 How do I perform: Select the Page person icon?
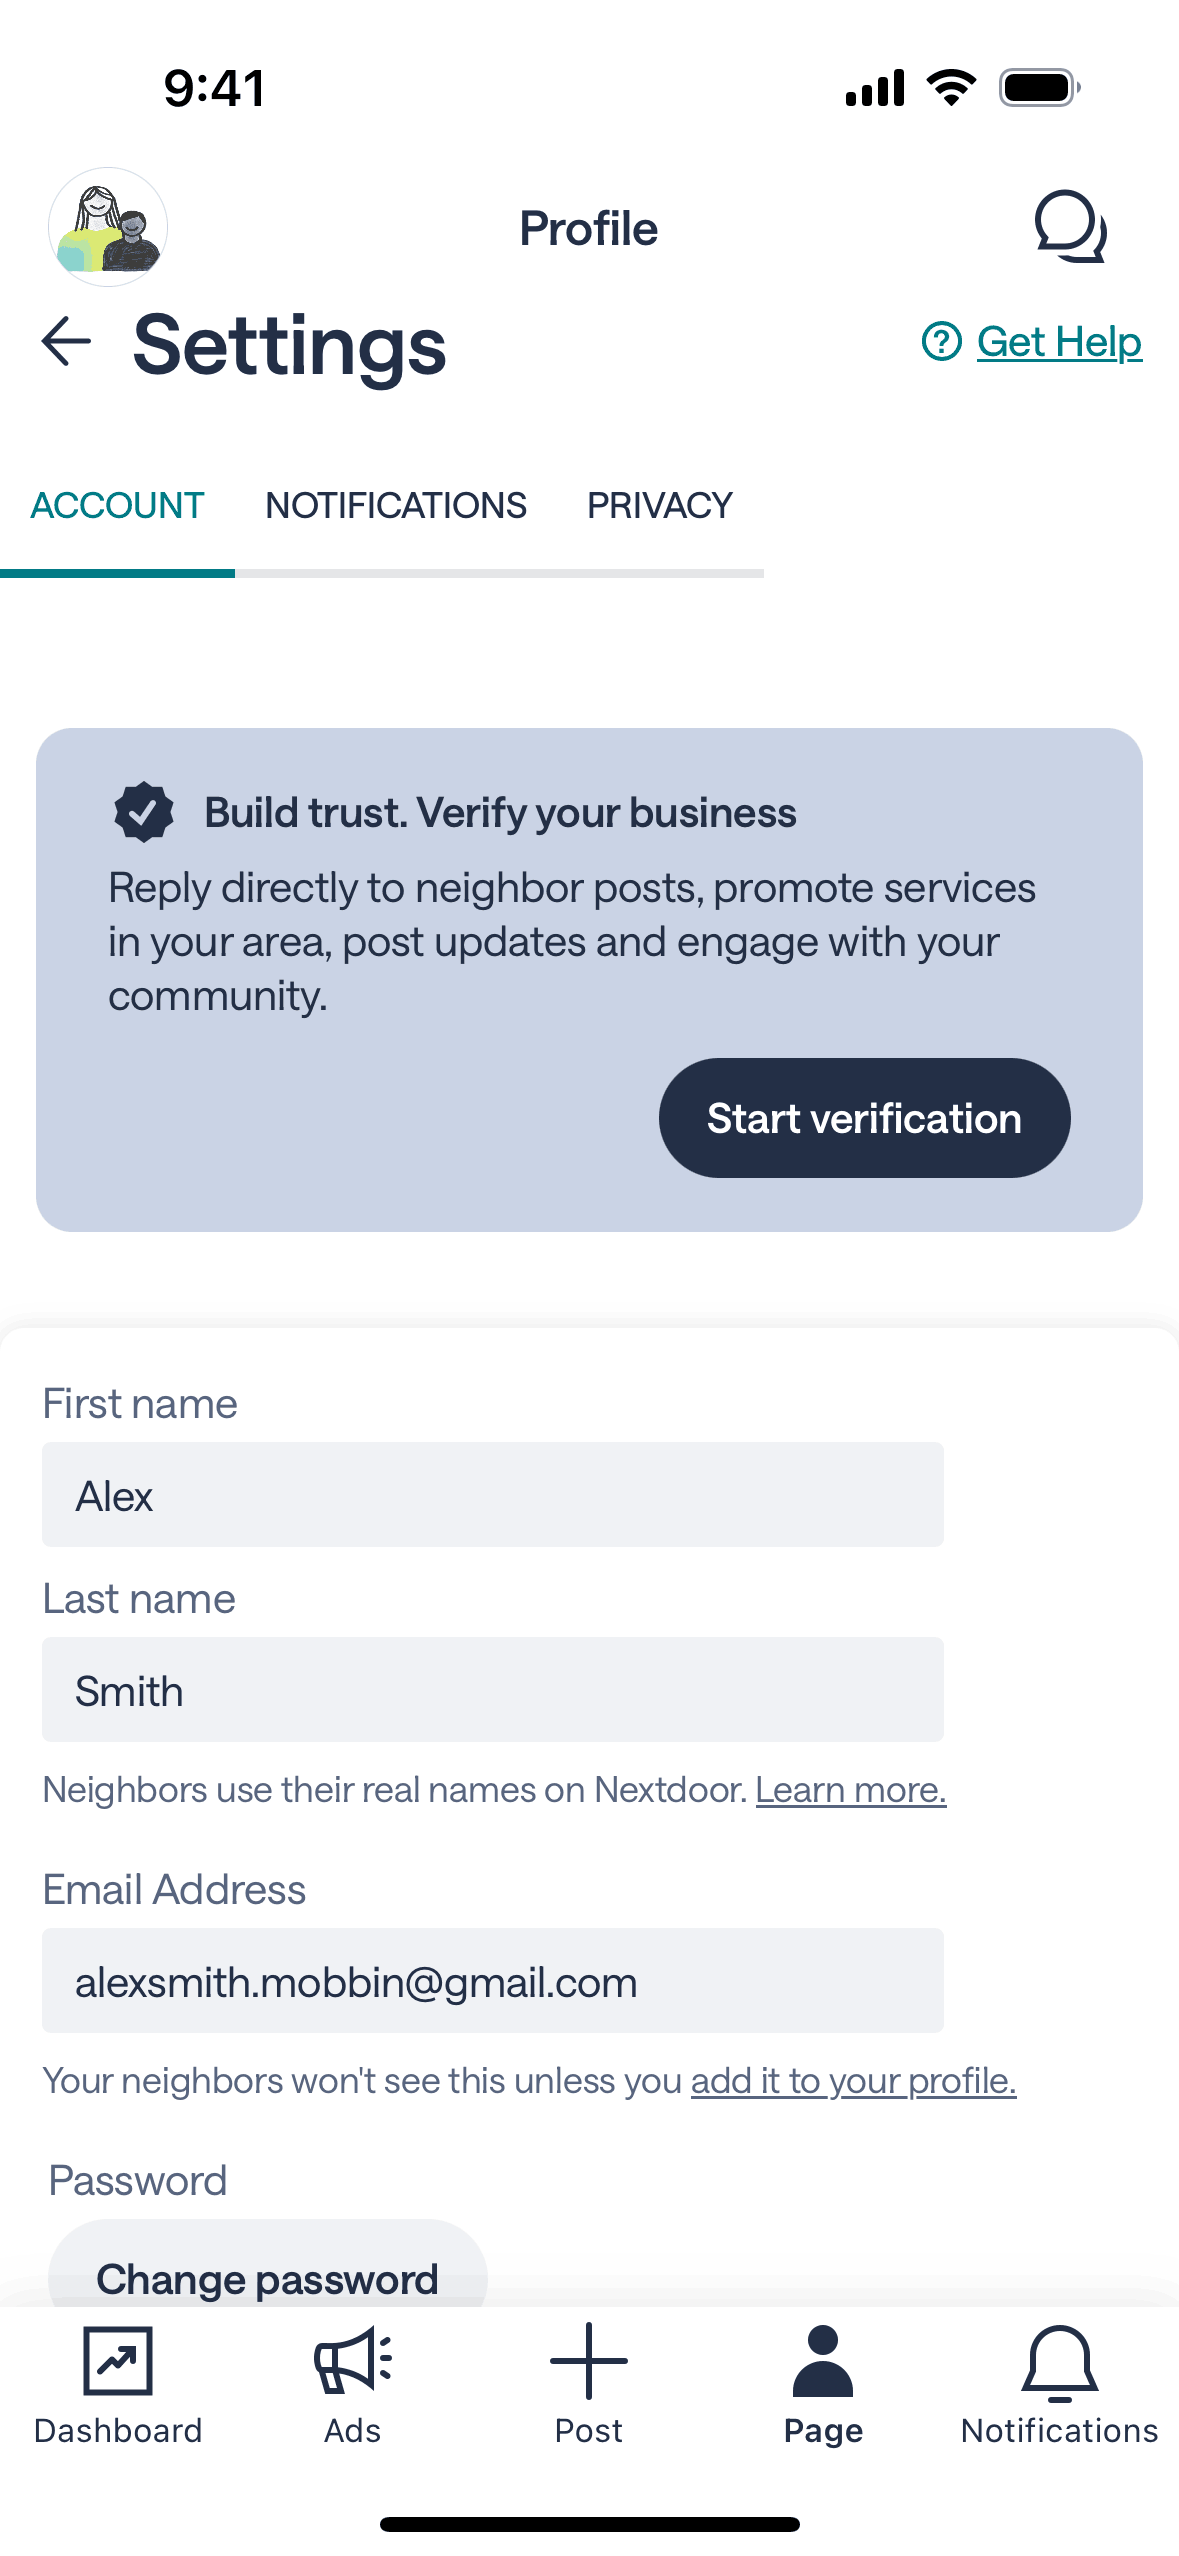(823, 2360)
